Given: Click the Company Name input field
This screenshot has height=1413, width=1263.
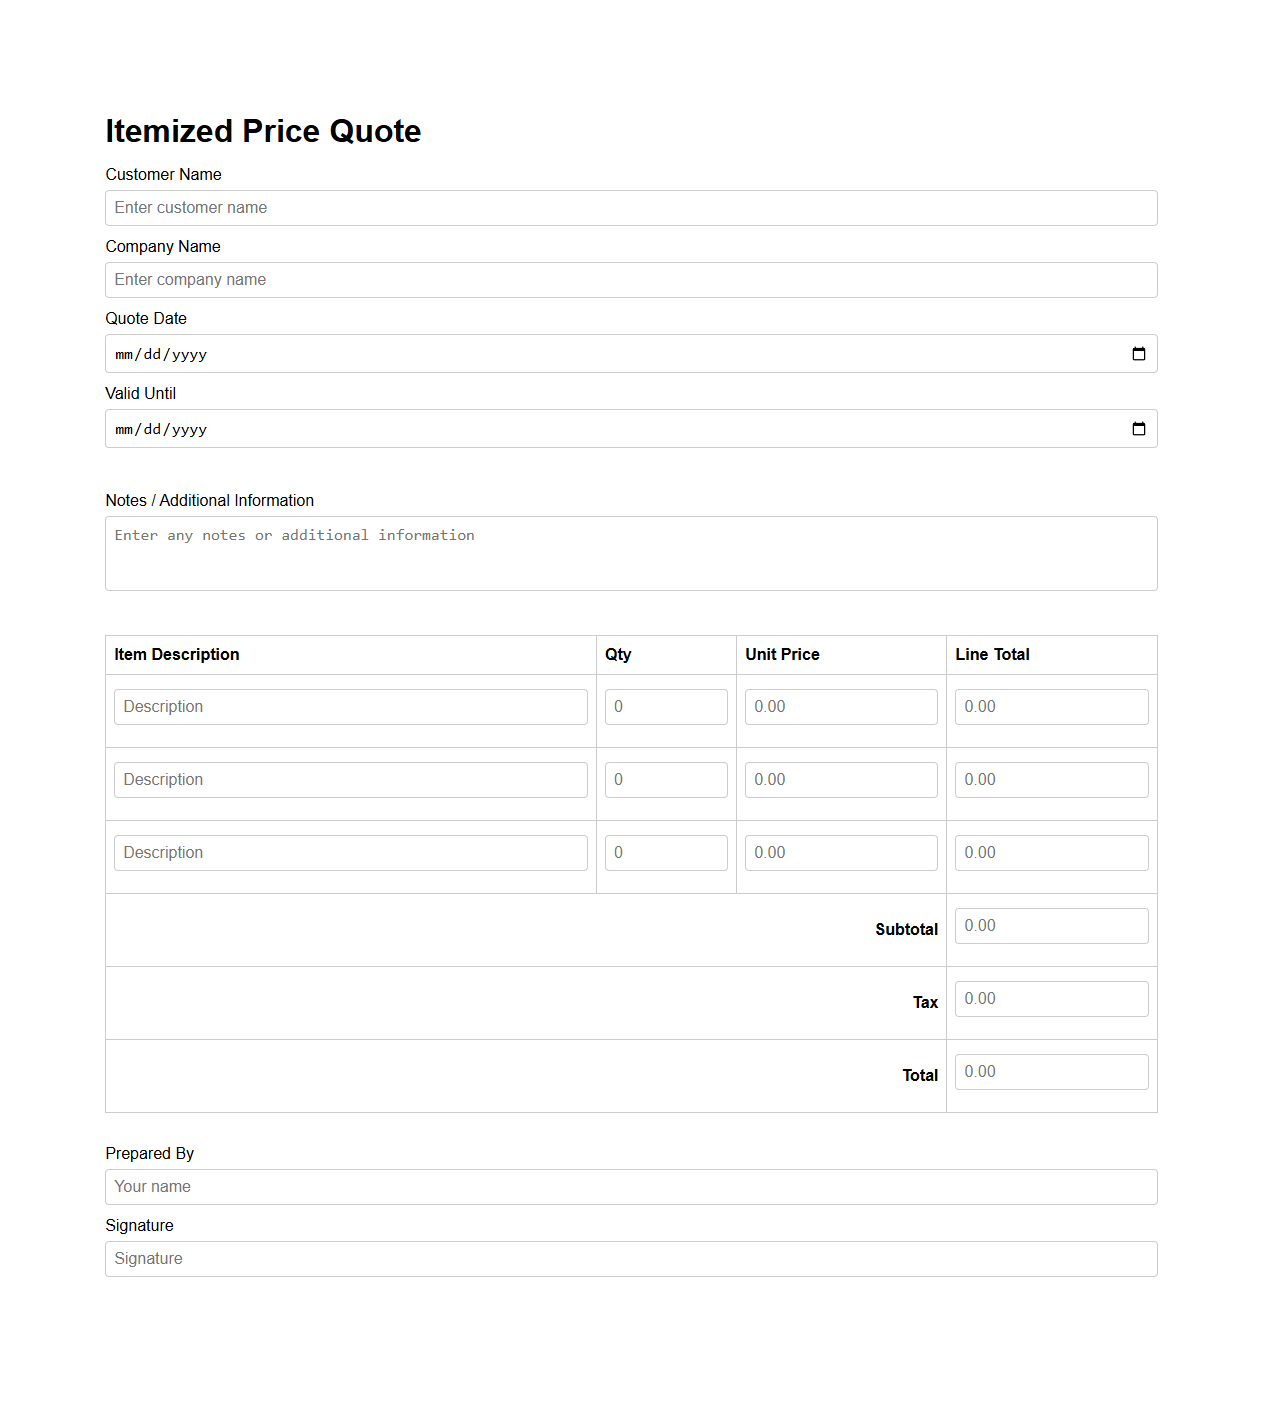Looking at the screenshot, I should click(x=631, y=280).
